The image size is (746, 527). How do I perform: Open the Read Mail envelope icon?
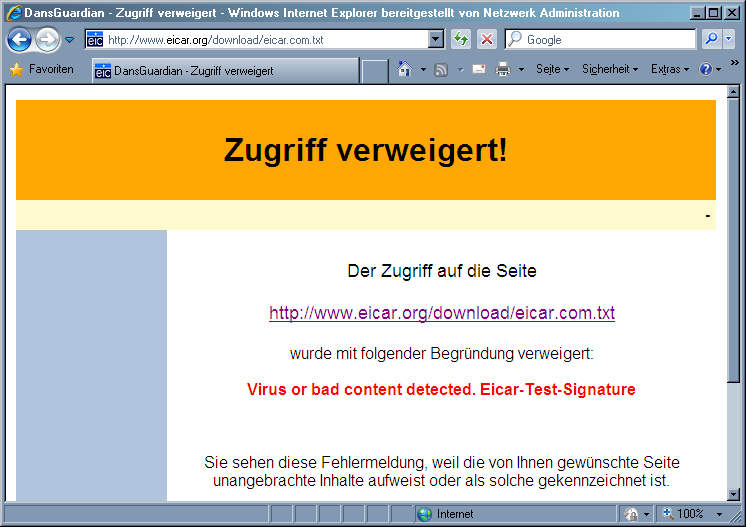tap(478, 70)
